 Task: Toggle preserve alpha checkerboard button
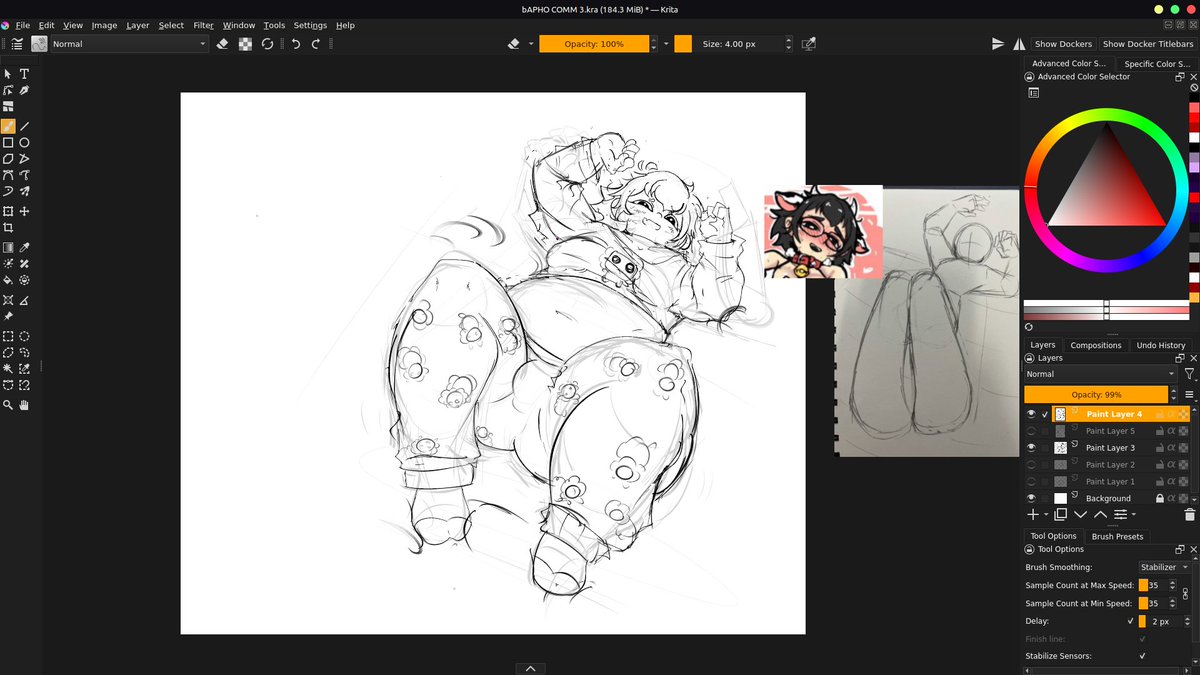[x=245, y=44]
